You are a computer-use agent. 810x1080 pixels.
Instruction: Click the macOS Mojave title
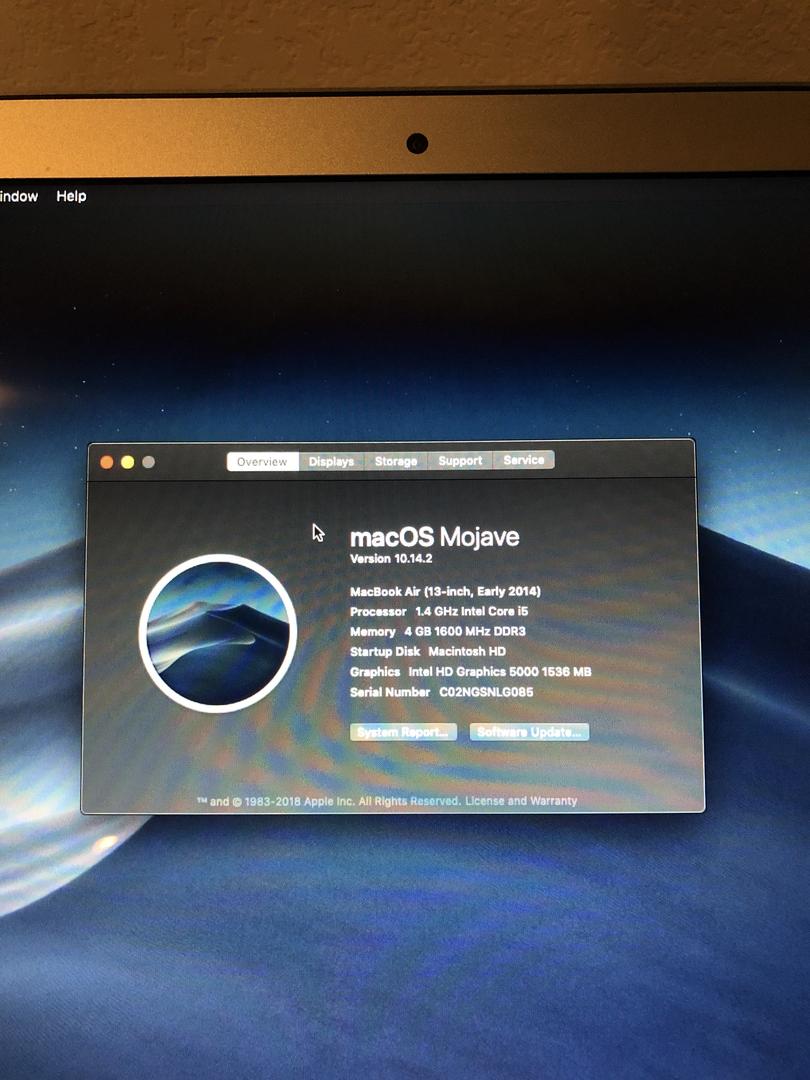[435, 537]
